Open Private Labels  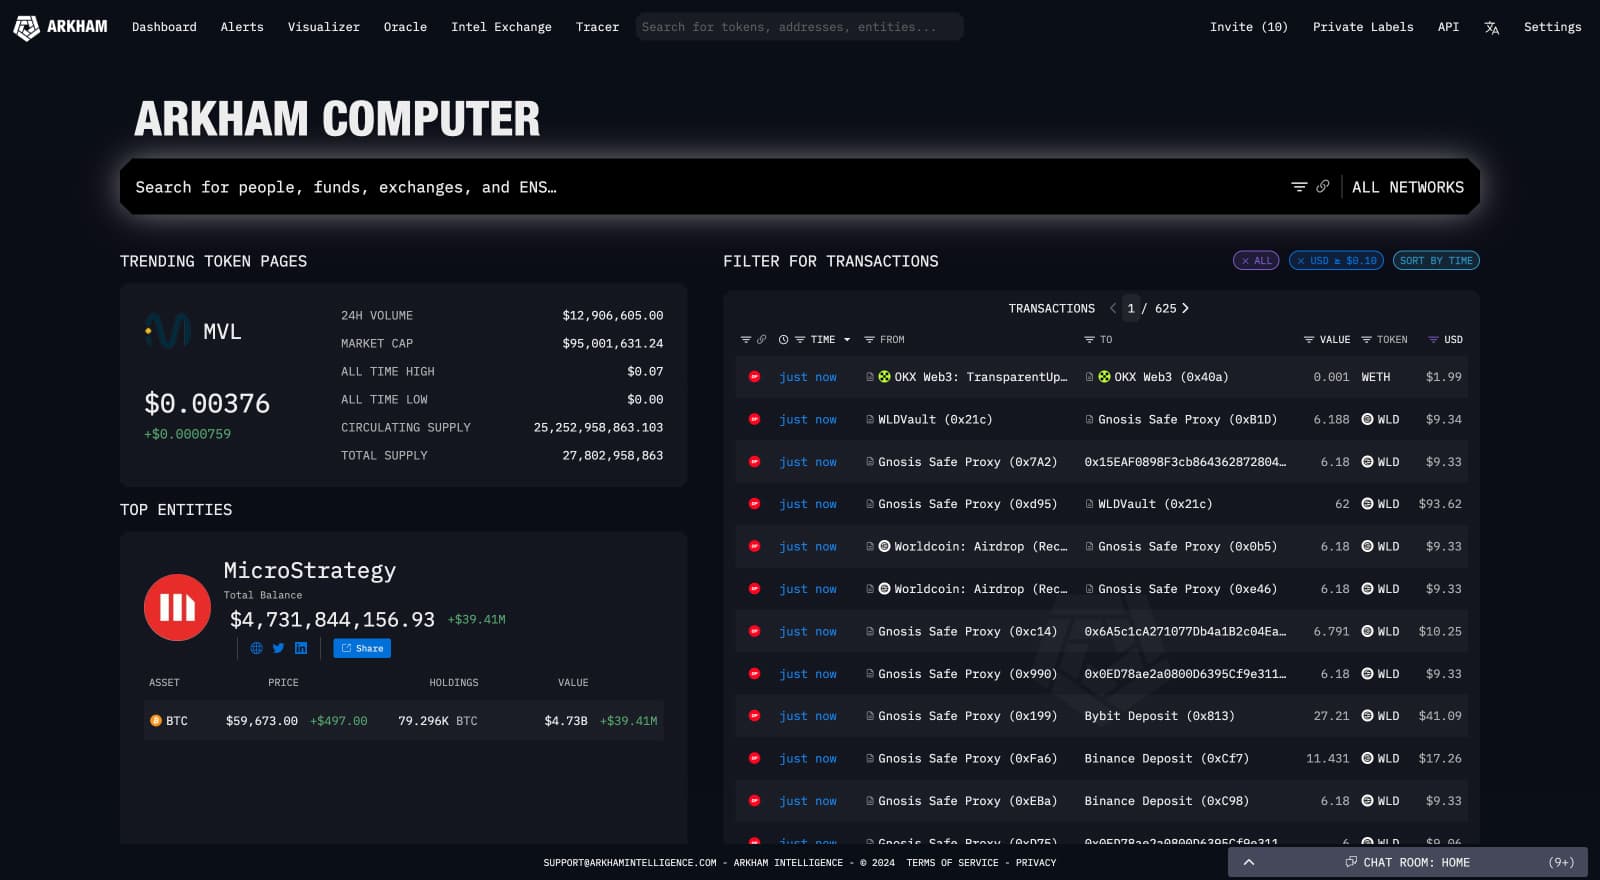(x=1363, y=27)
